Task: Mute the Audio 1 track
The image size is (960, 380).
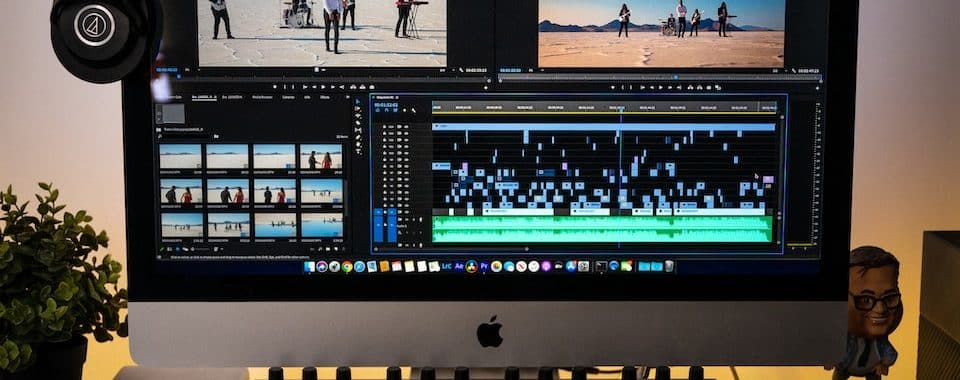Action: [407, 220]
